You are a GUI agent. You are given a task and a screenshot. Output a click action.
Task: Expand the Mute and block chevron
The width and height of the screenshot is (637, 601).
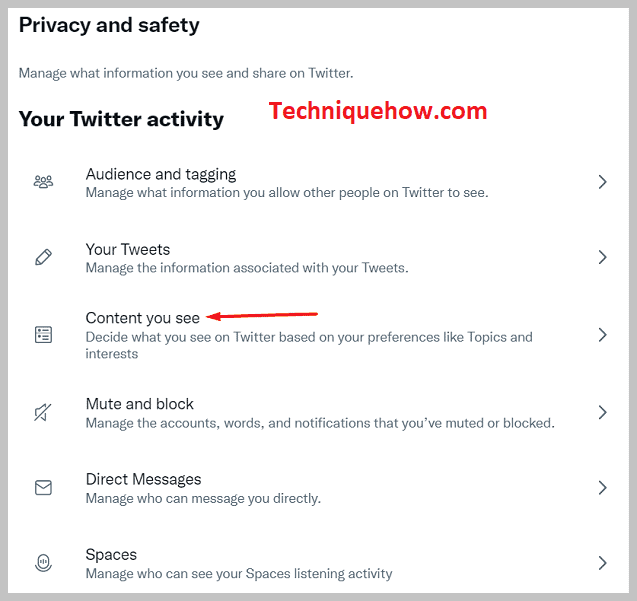602,412
